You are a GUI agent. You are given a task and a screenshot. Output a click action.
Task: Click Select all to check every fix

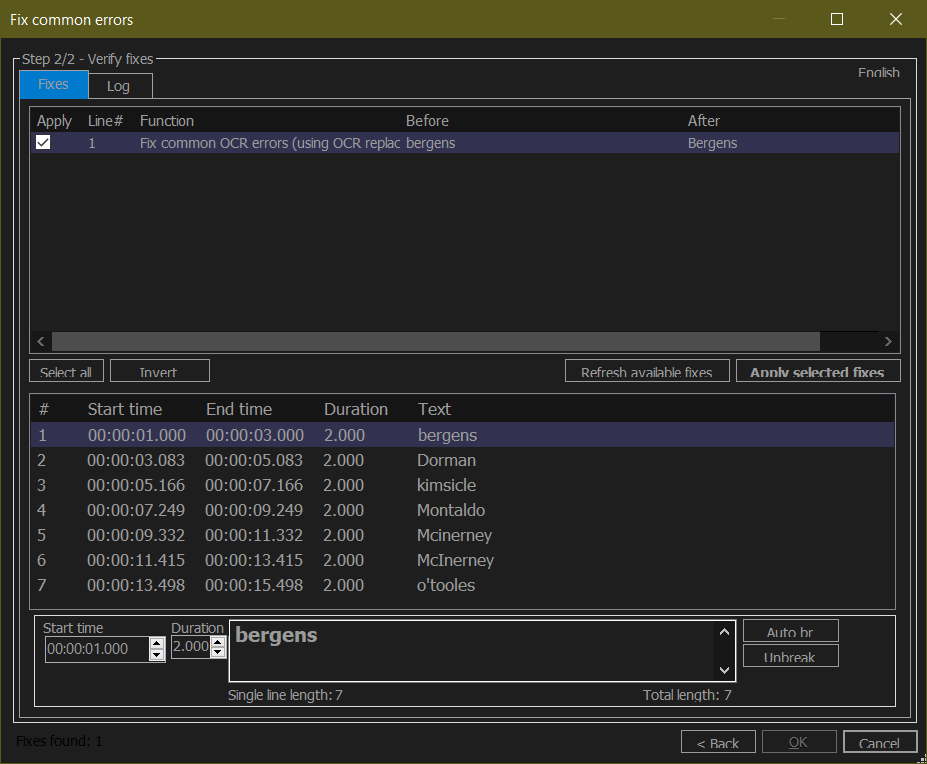[66, 370]
